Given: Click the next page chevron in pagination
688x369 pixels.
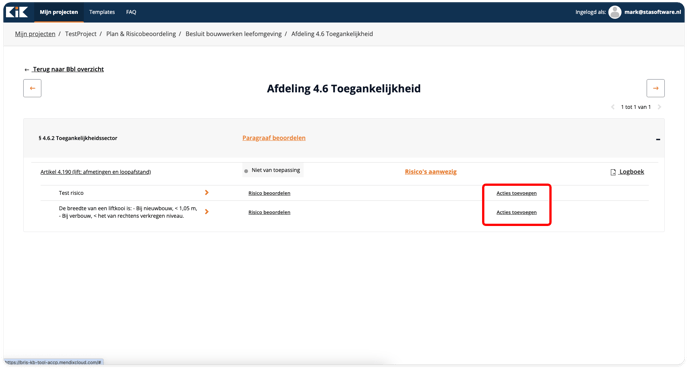Looking at the screenshot, I should click(659, 107).
